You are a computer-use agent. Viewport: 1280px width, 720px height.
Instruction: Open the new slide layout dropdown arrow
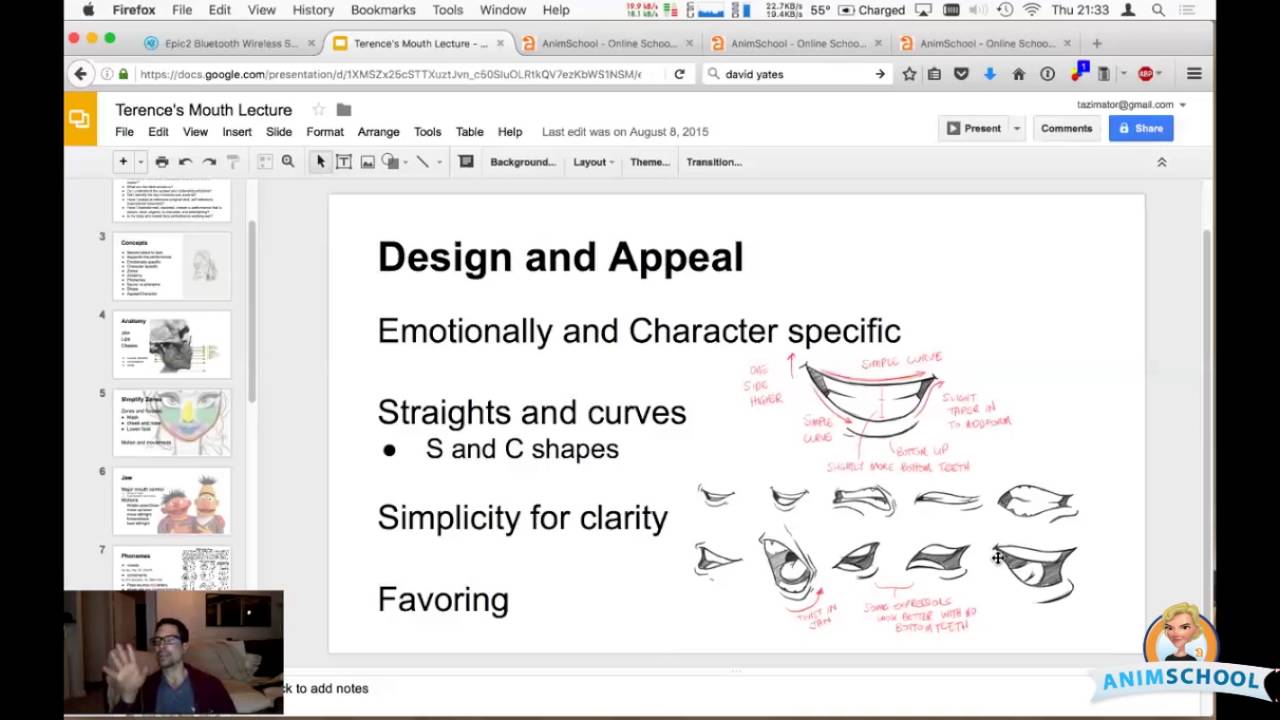[140, 162]
